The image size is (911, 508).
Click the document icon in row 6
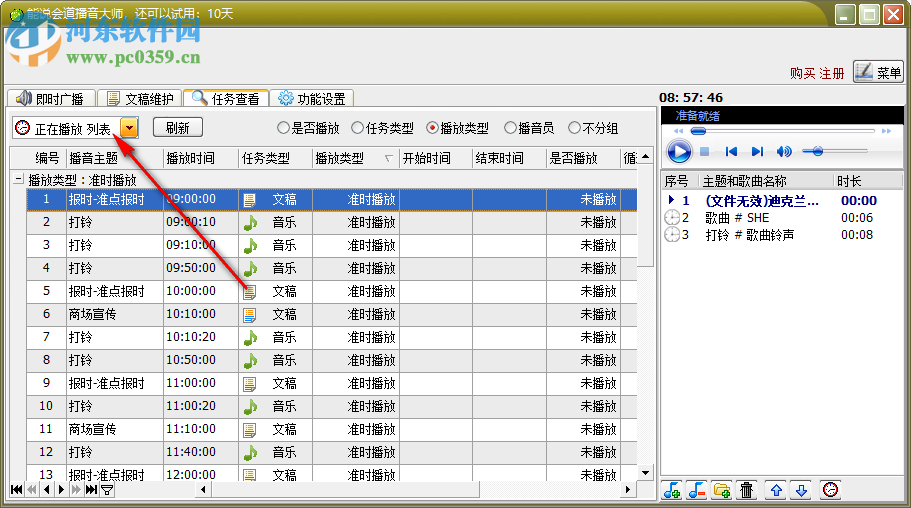click(250, 315)
